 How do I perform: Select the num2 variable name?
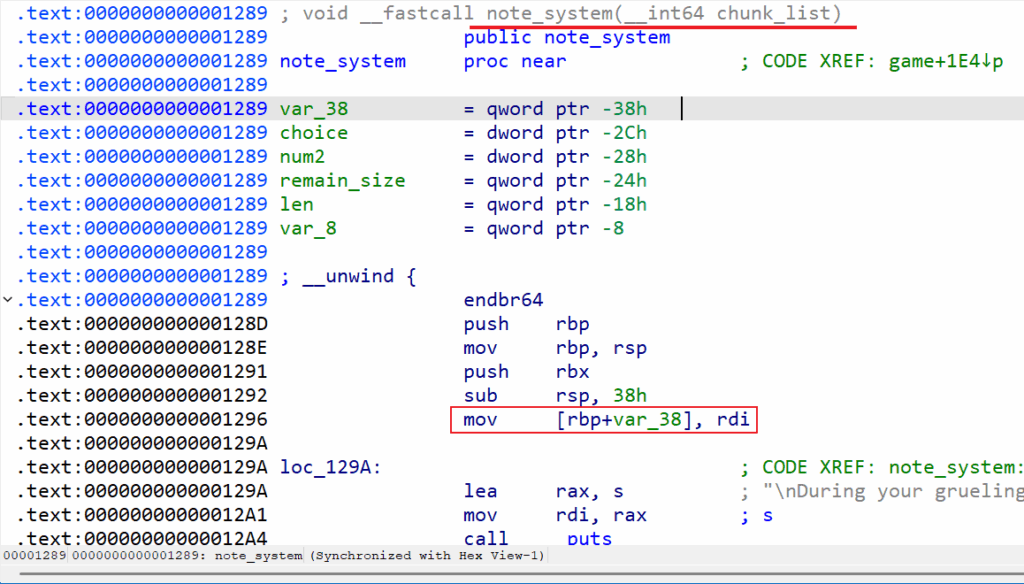tap(302, 157)
